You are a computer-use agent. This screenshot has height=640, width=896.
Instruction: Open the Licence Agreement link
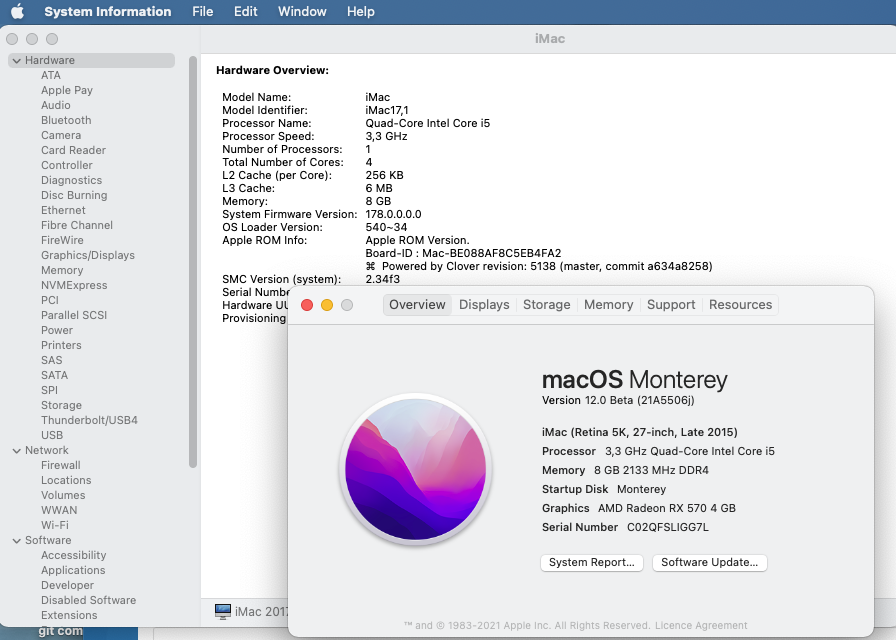pos(701,625)
